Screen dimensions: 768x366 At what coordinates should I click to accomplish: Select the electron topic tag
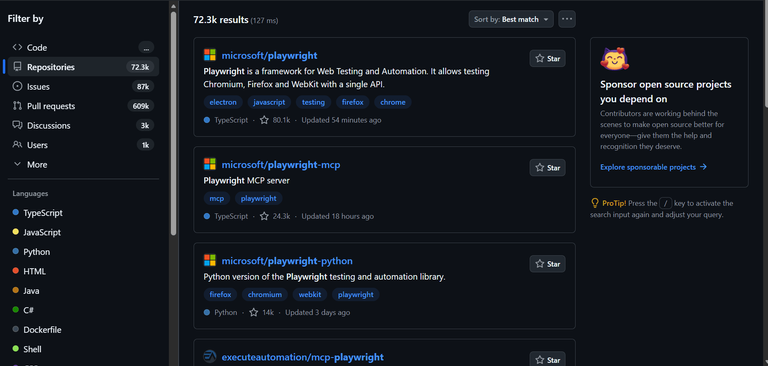pyautogui.click(x=223, y=102)
